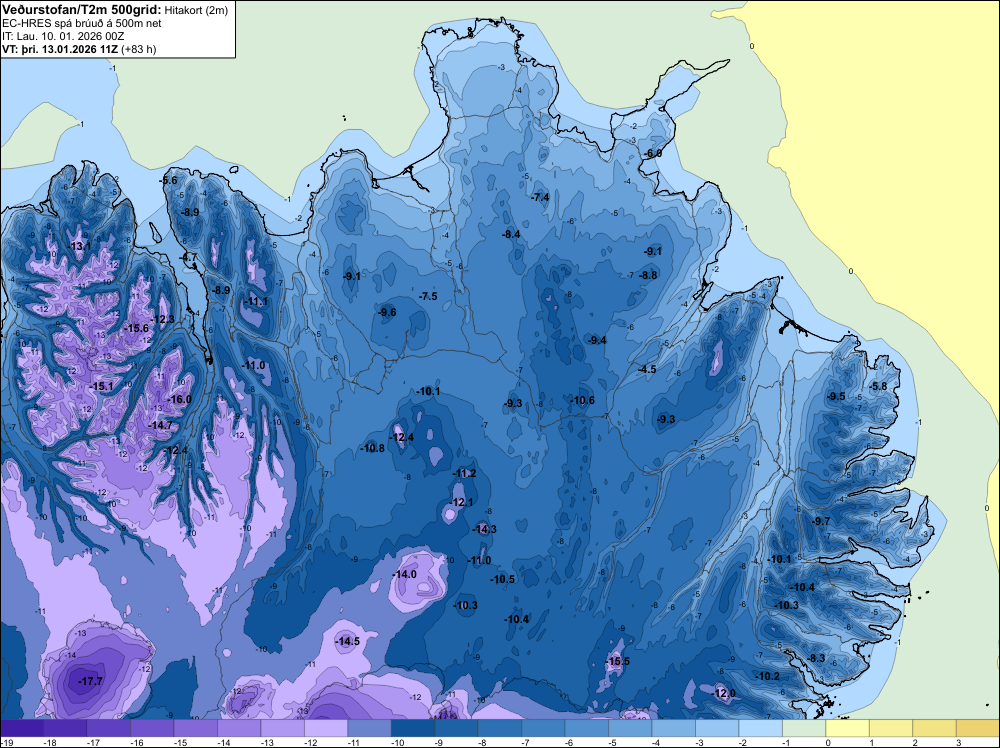This screenshot has width=1000, height=748.
Task: Click the -11.1 temperature label
Action: click(256, 301)
